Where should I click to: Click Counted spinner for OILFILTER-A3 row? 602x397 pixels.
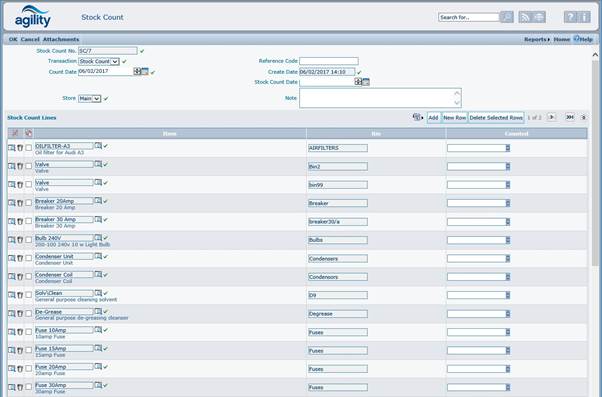508,148
